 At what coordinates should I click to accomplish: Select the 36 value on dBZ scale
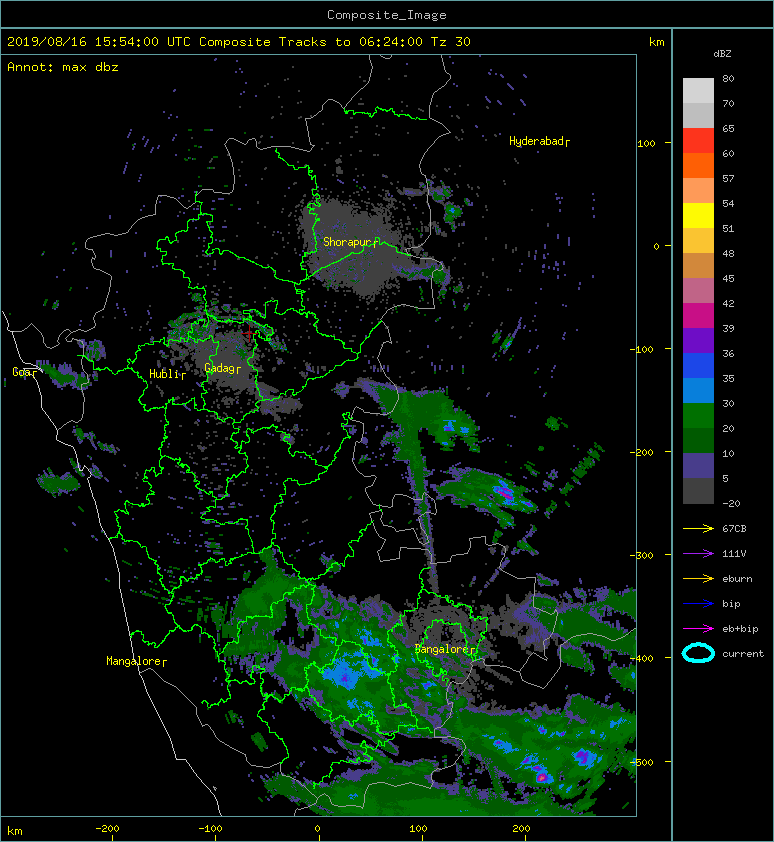coord(728,353)
